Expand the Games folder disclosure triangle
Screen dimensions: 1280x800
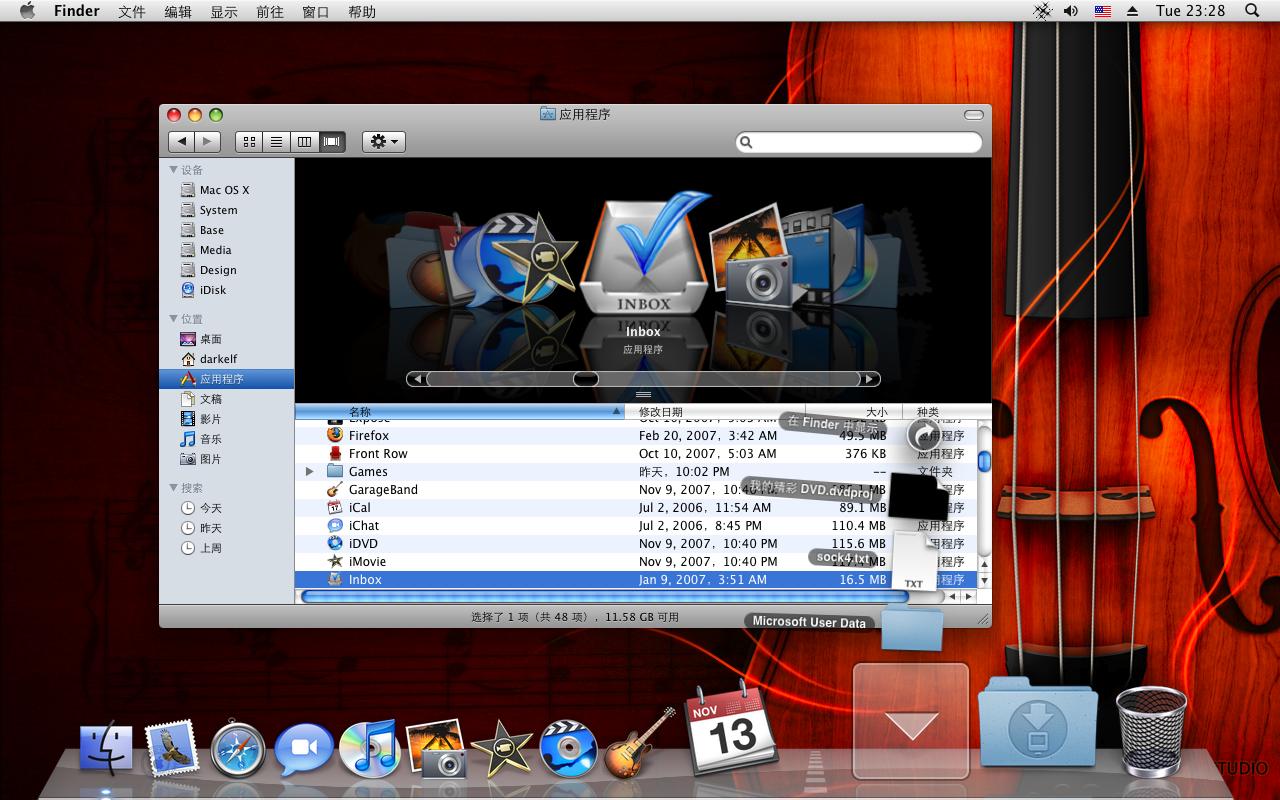pos(310,472)
